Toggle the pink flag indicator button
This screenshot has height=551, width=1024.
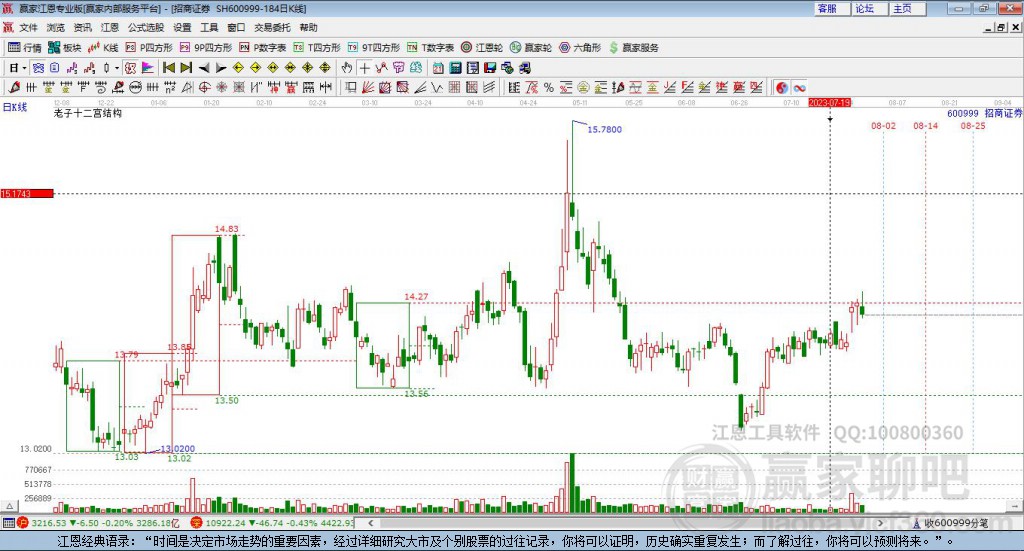click(148, 68)
